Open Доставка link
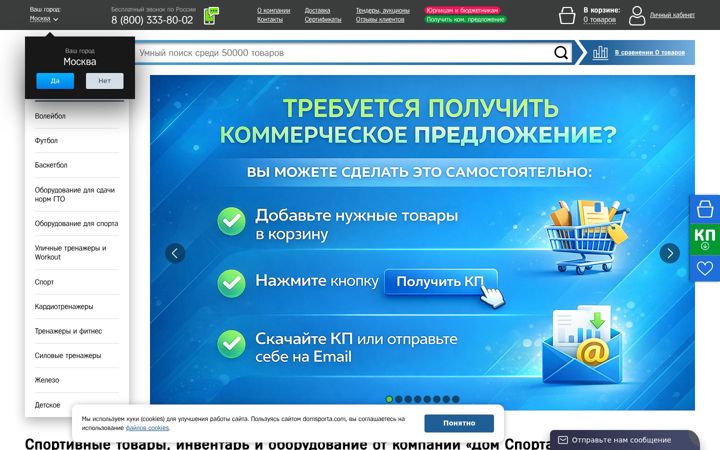This screenshot has width=720, height=450. tap(317, 10)
